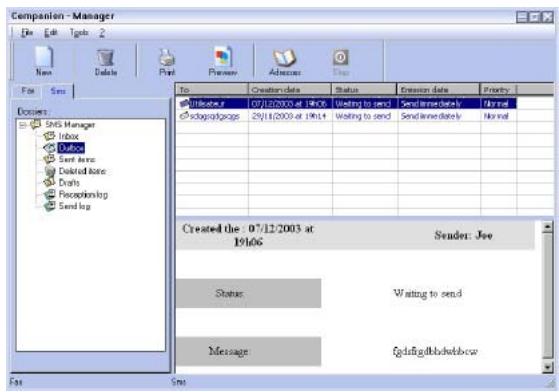Click the Reception log icon
Viewport: 559px width, 392px height.
50,194
